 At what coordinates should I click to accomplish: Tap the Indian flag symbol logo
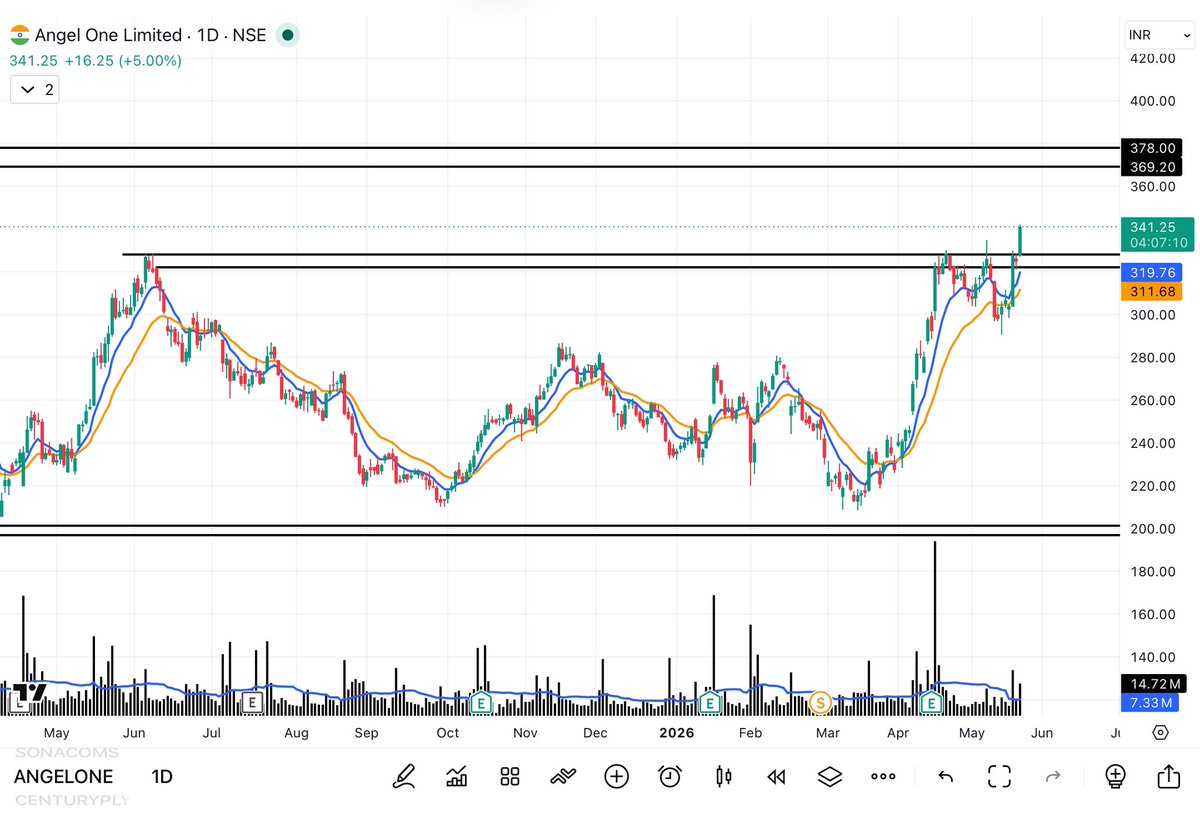(x=20, y=35)
